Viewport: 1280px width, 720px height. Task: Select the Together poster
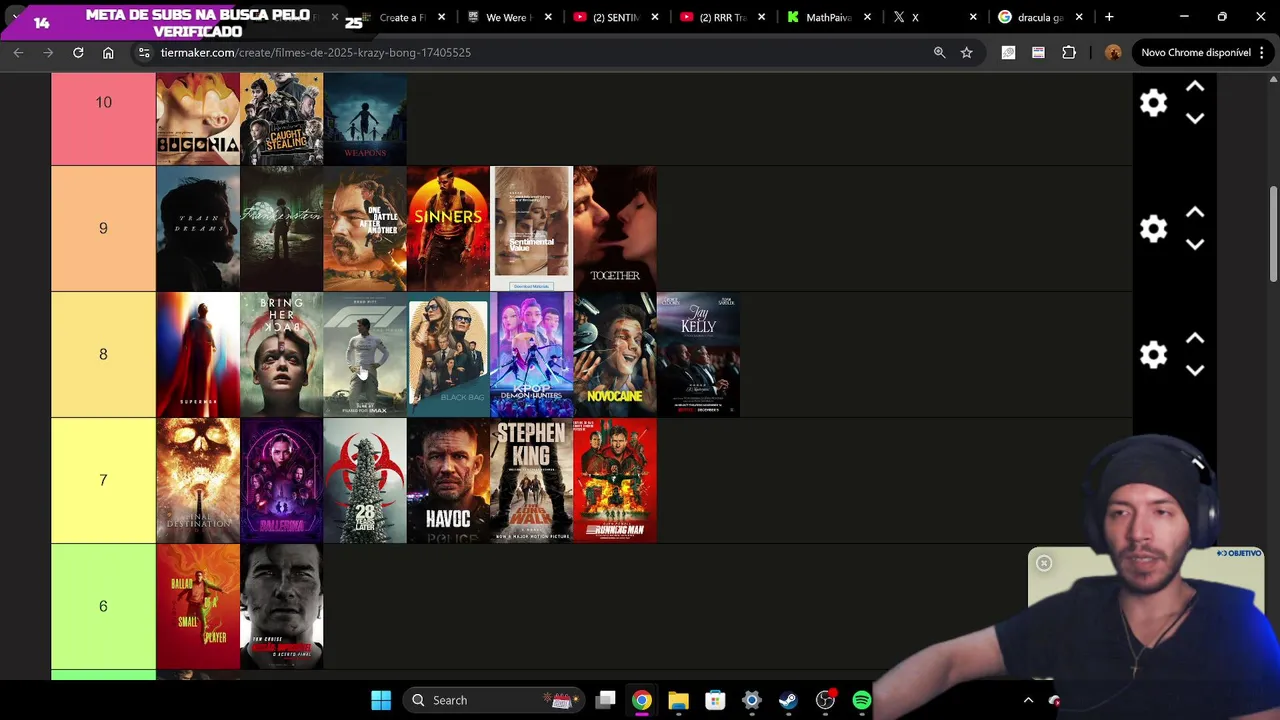(615, 228)
